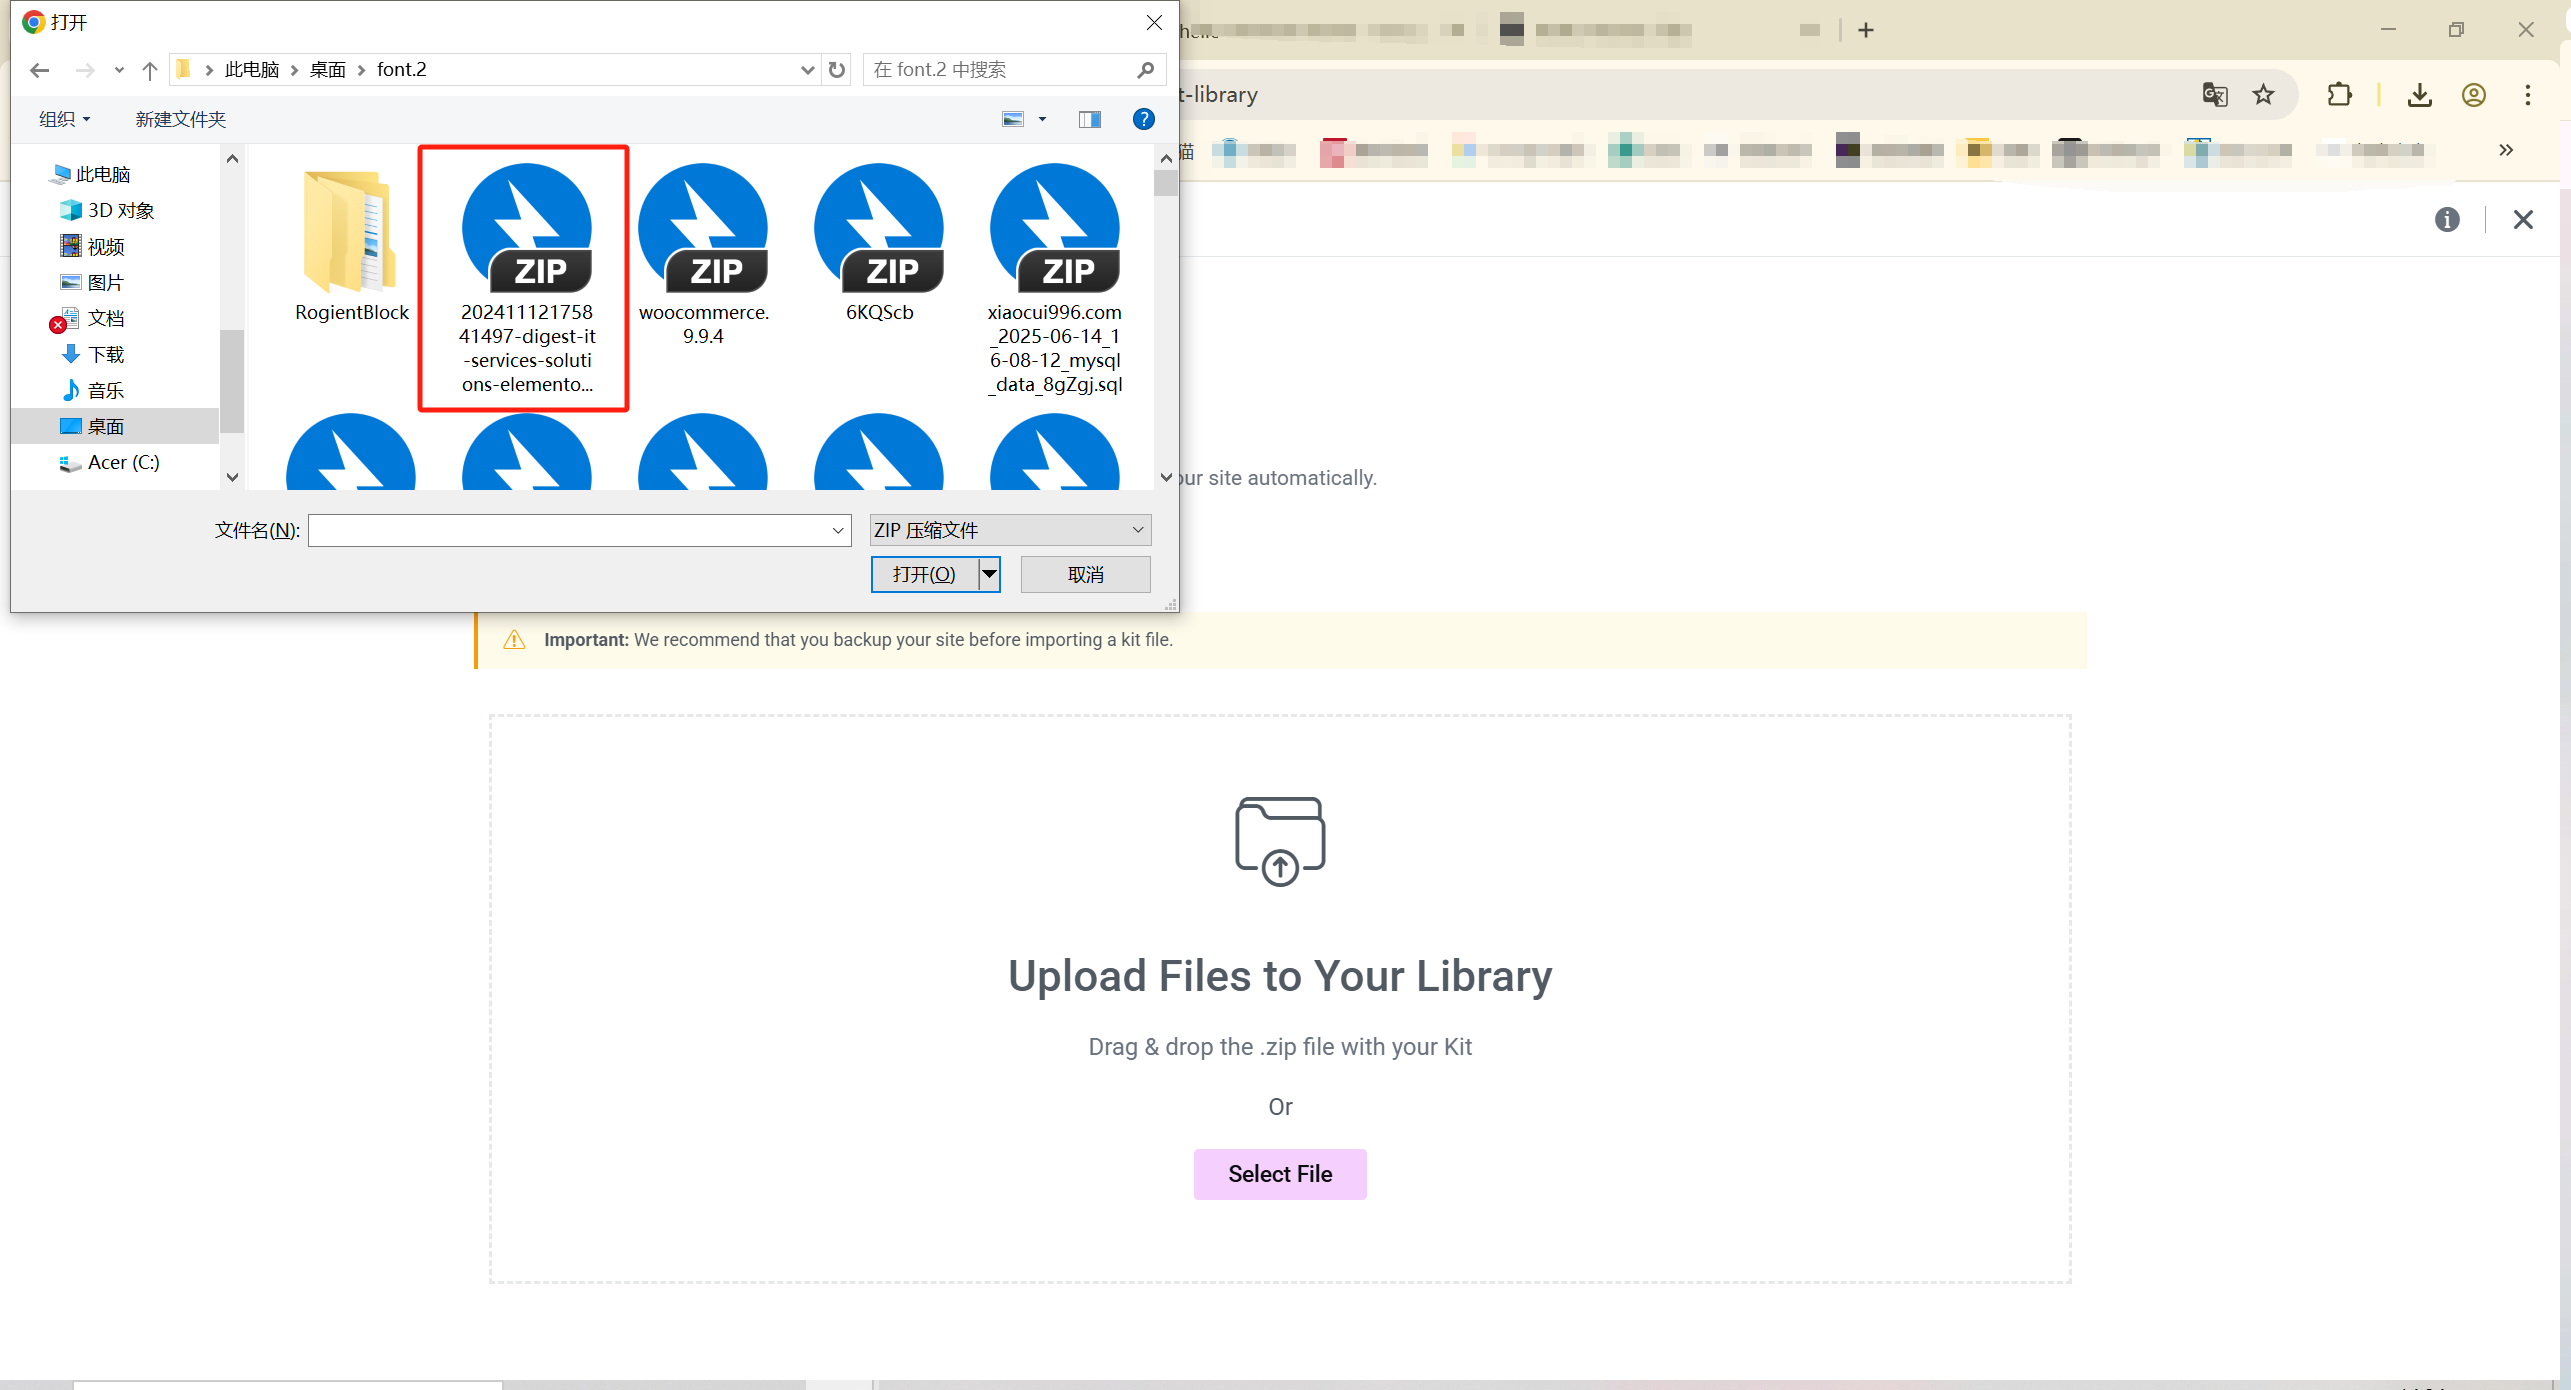The height and width of the screenshot is (1390, 2571).
Task: Open the address path history dropdown
Action: pyautogui.click(x=807, y=70)
